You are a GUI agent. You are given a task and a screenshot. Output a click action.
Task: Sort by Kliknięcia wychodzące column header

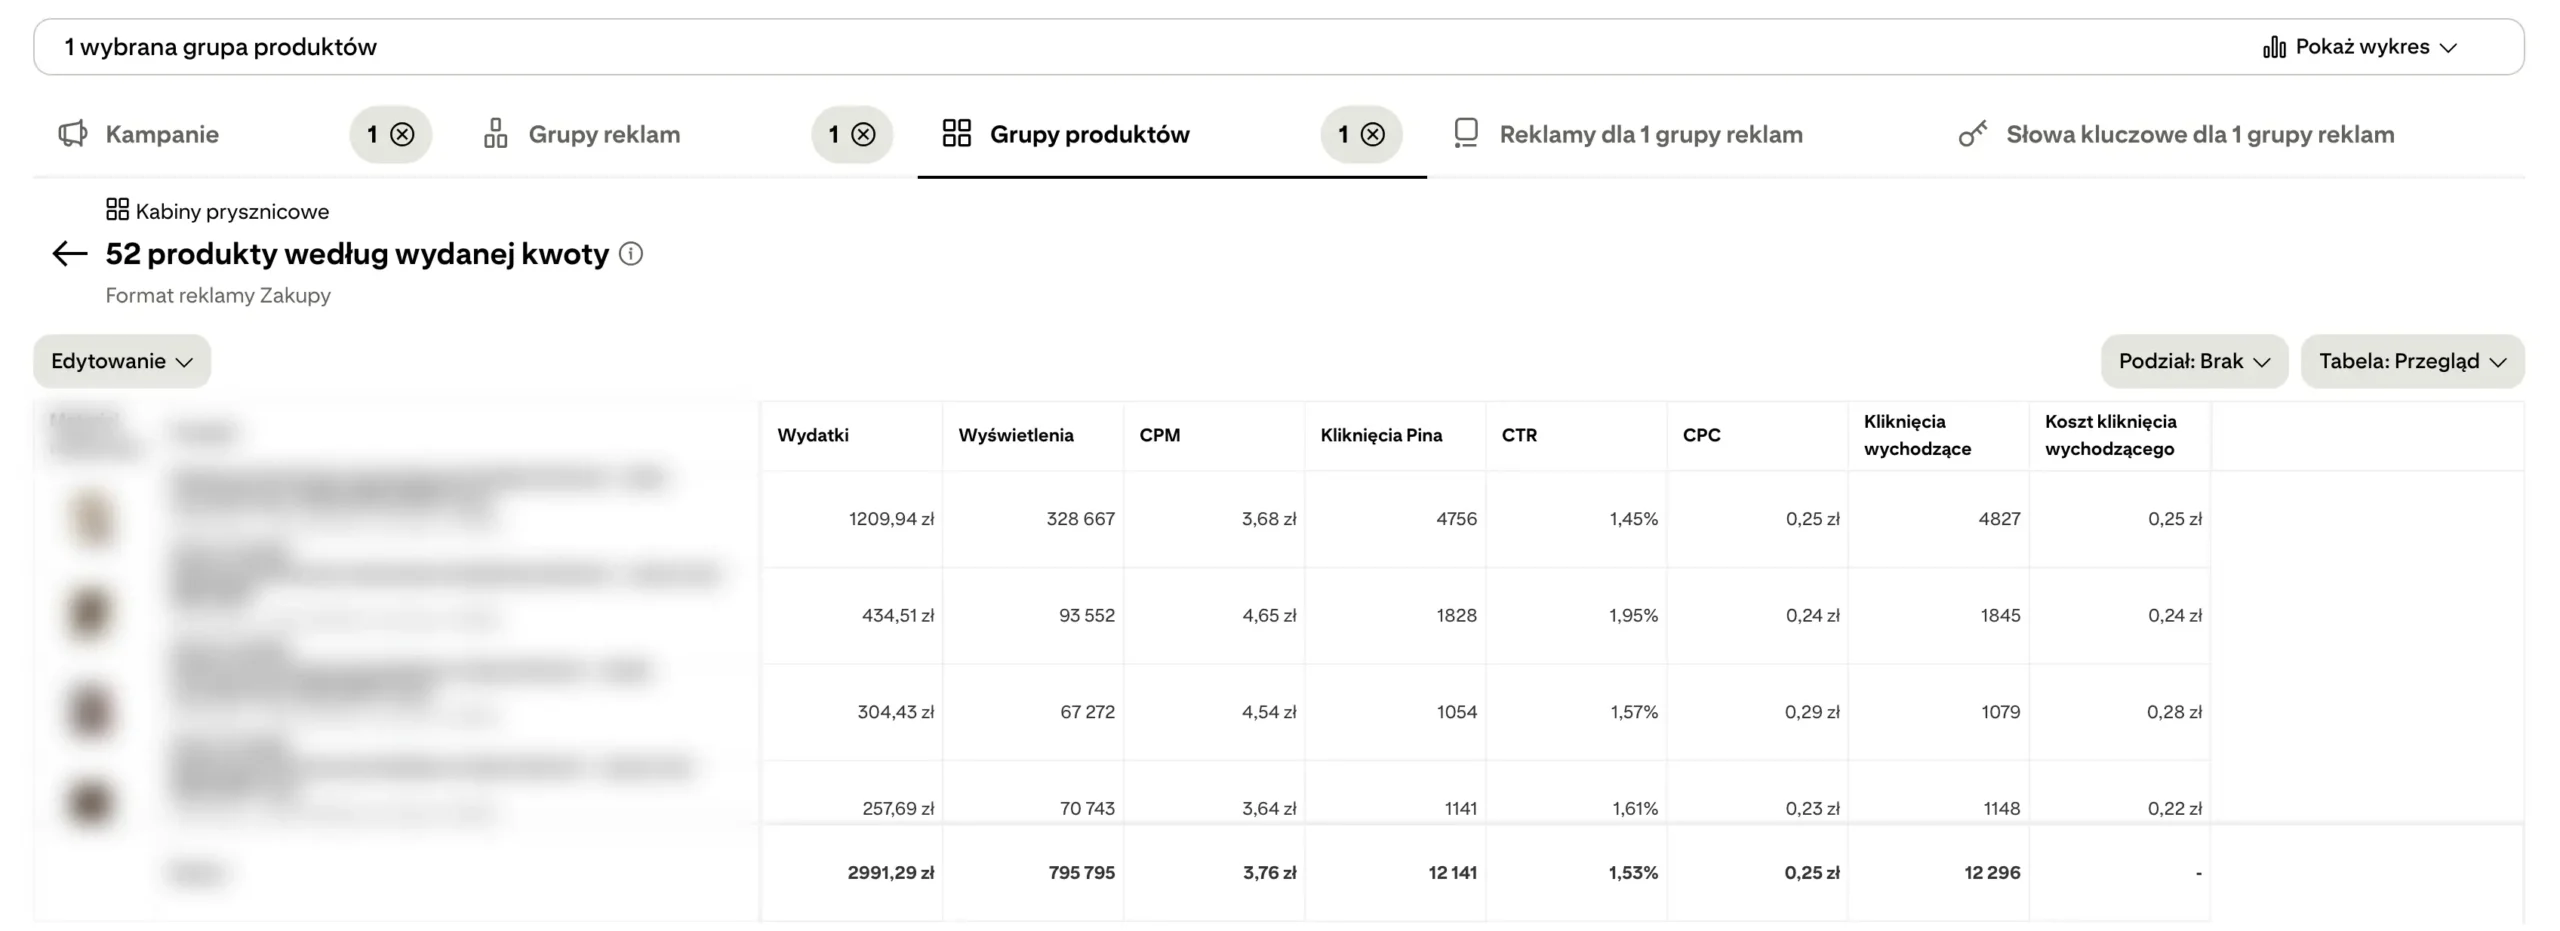(x=1917, y=435)
